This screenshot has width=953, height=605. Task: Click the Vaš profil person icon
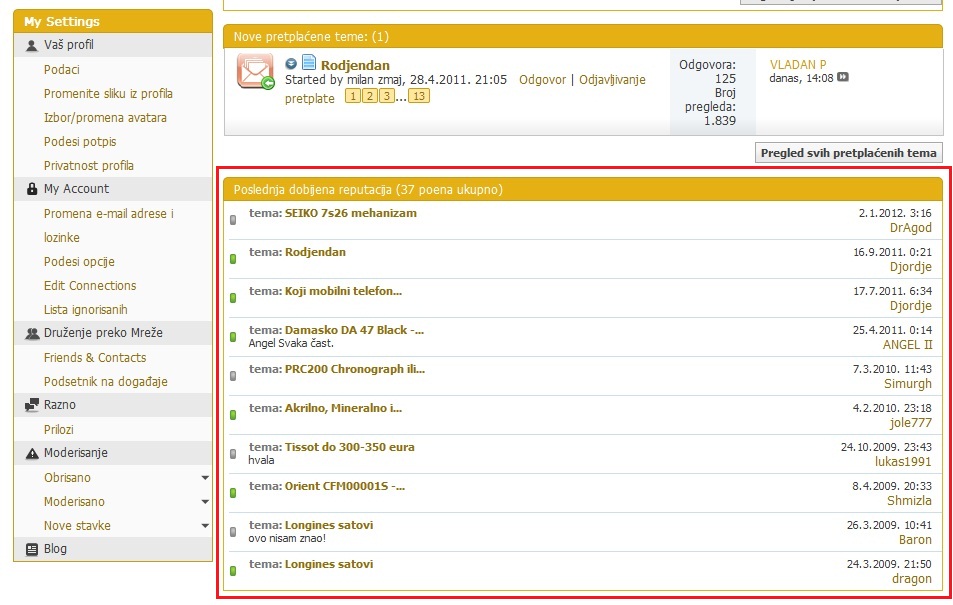(x=32, y=46)
